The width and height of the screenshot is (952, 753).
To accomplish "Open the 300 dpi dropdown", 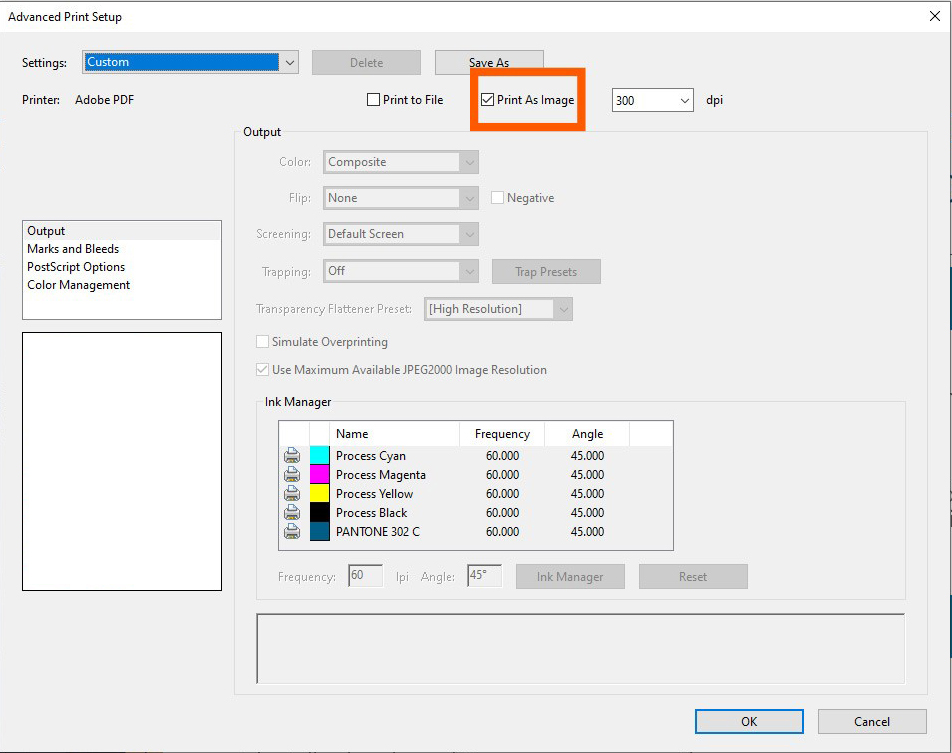I will 653,100.
